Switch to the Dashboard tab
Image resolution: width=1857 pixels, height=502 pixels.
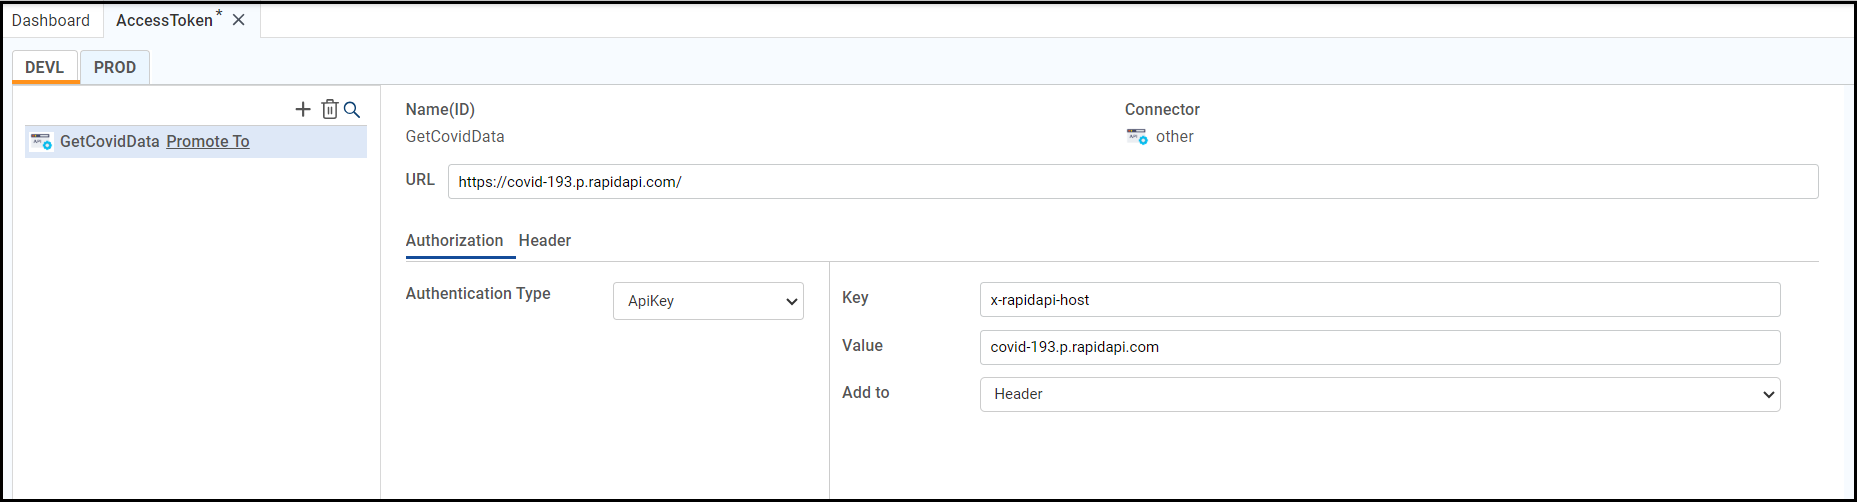(51, 20)
